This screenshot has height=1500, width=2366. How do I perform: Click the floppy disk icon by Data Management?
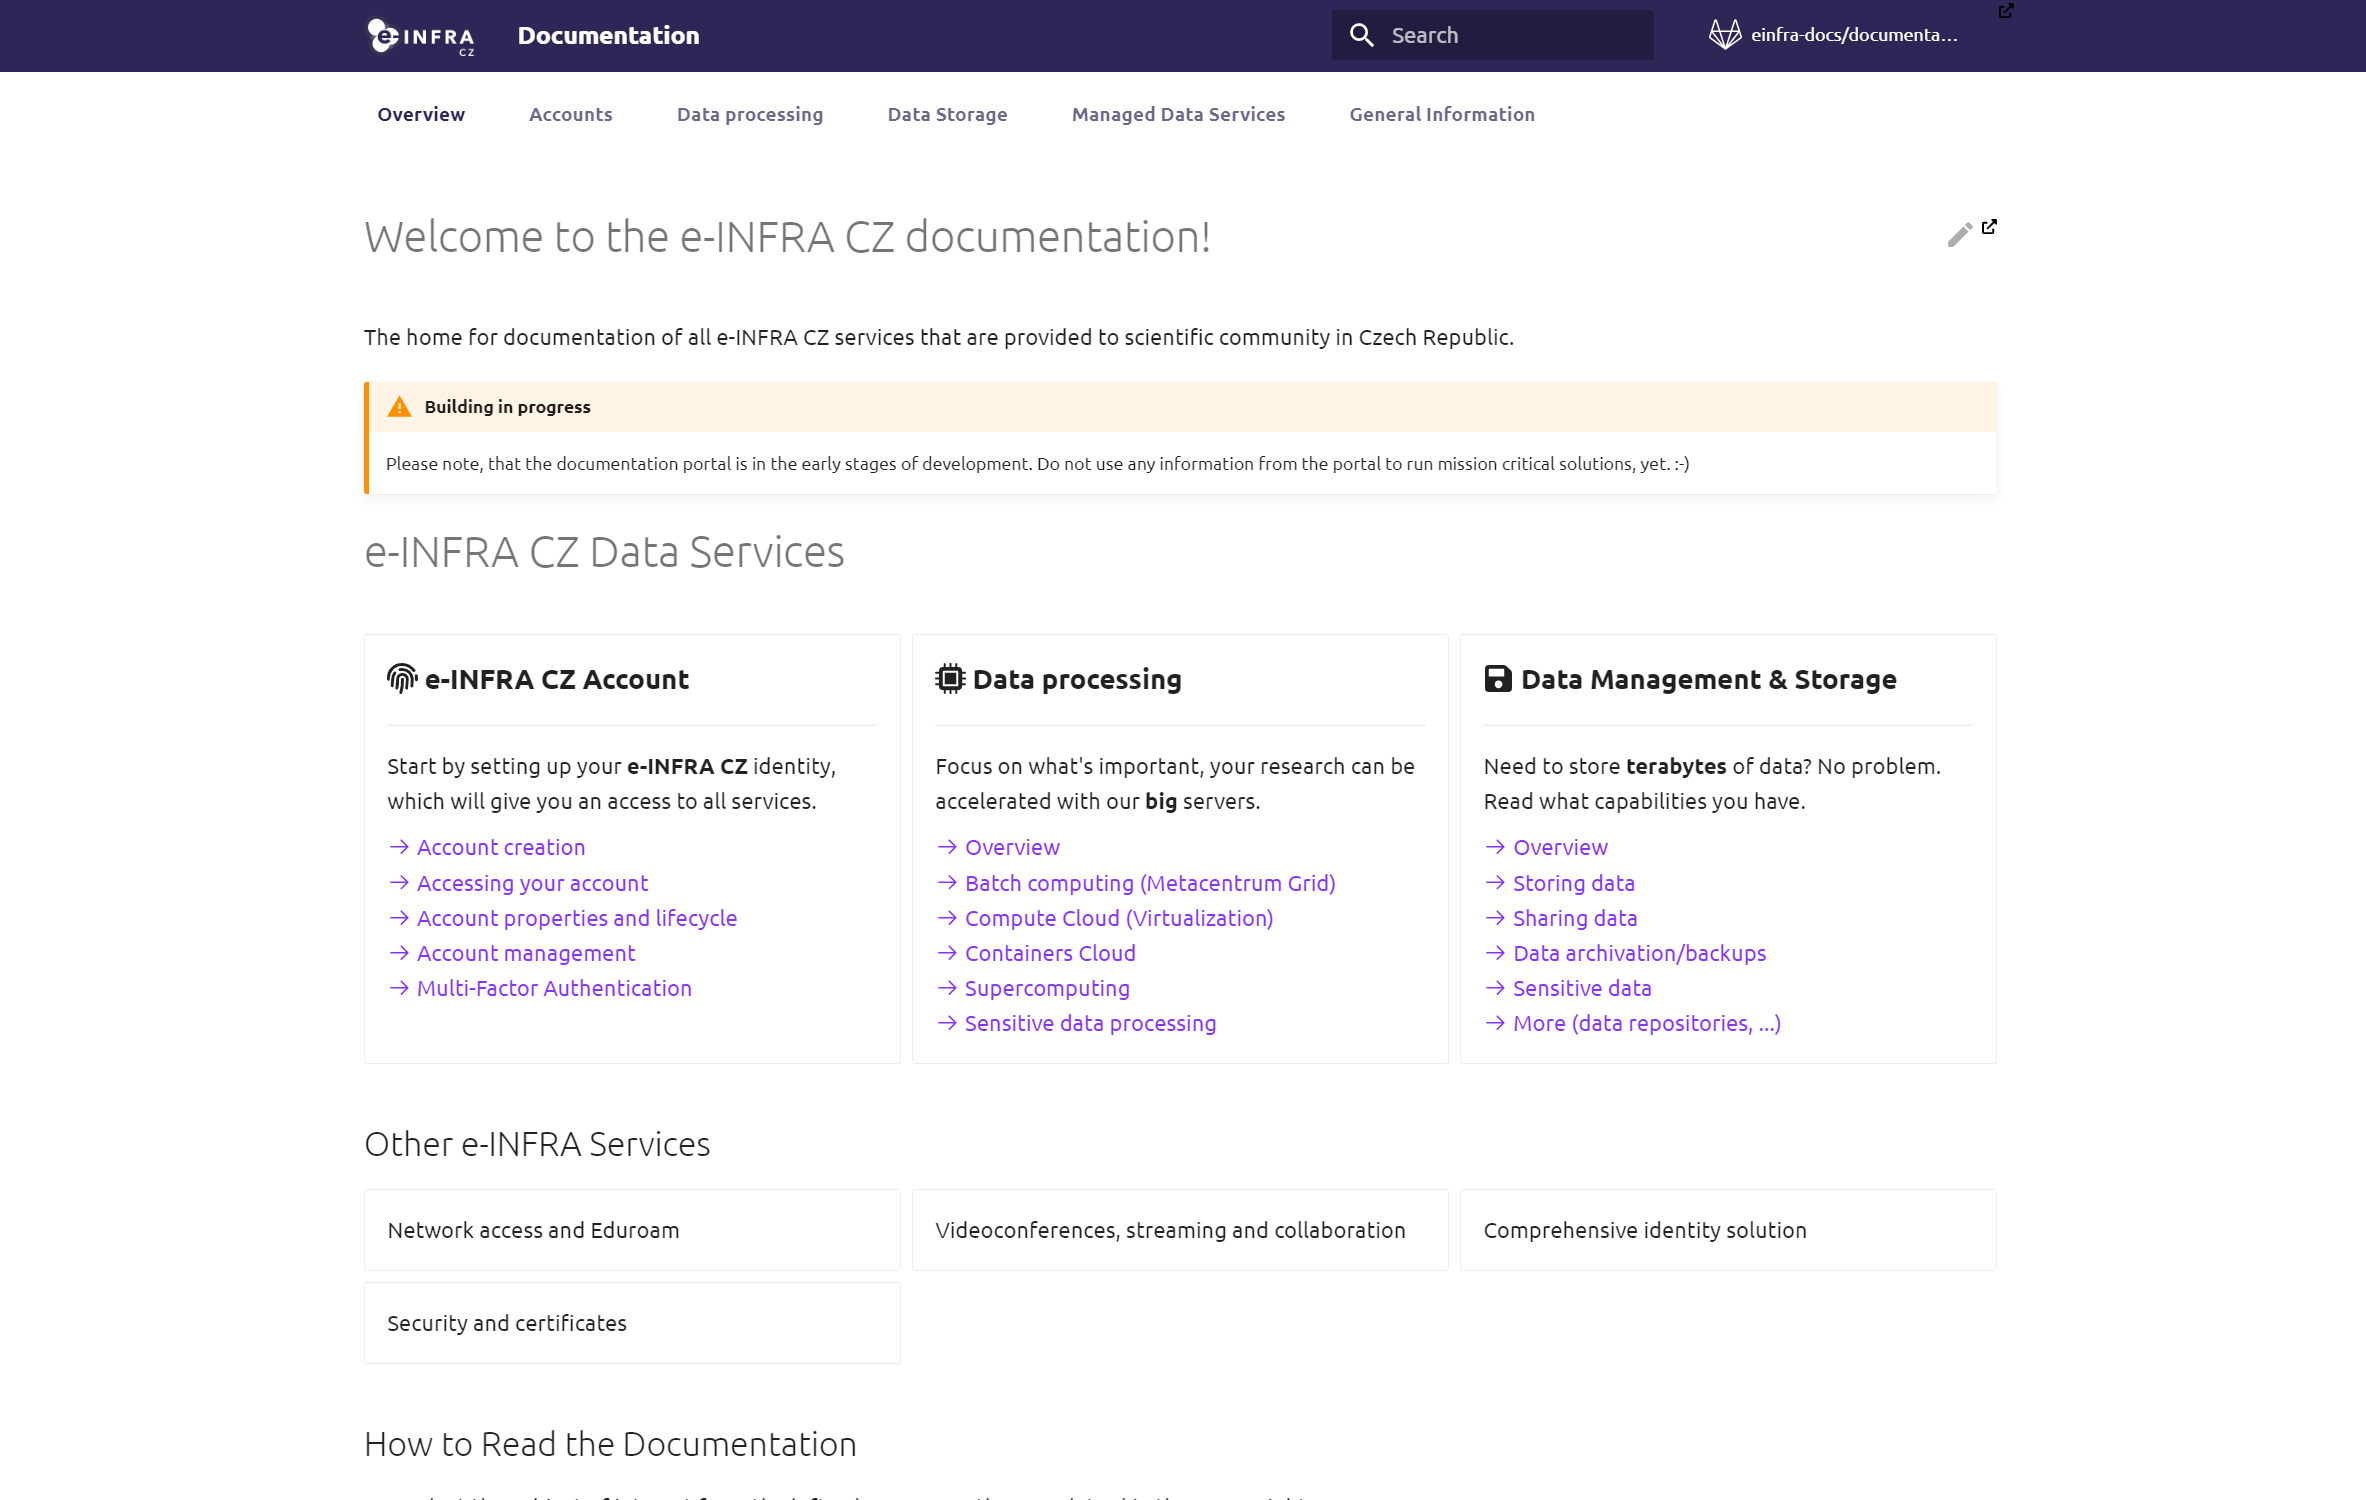pos(1498,678)
